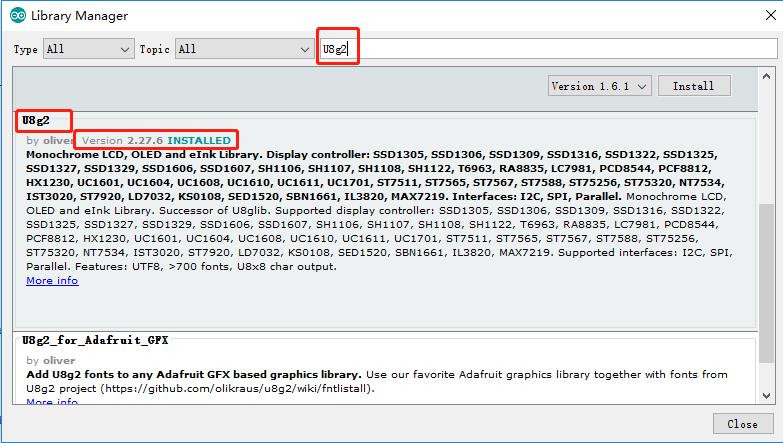The image size is (783, 443).
Task: Click the INSTALLED status label
Action: click(x=199, y=141)
